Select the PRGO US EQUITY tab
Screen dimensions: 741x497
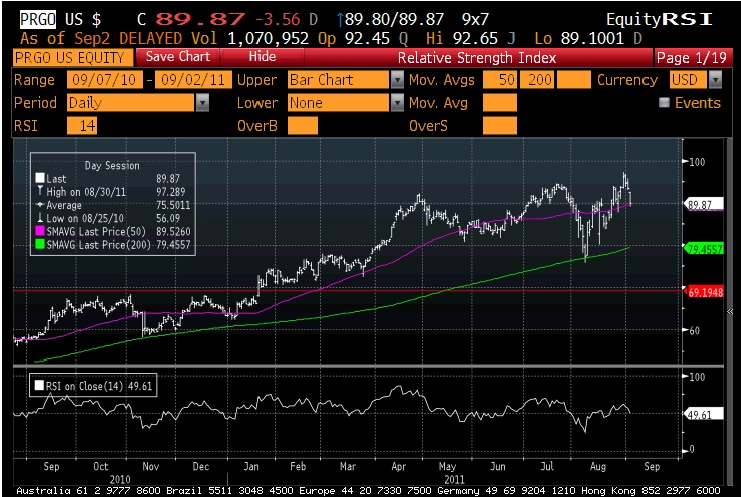[73, 58]
